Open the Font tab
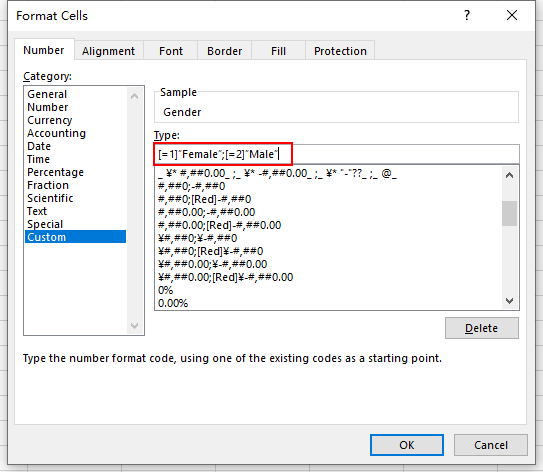Screen dimensions: 543x472 (171, 51)
